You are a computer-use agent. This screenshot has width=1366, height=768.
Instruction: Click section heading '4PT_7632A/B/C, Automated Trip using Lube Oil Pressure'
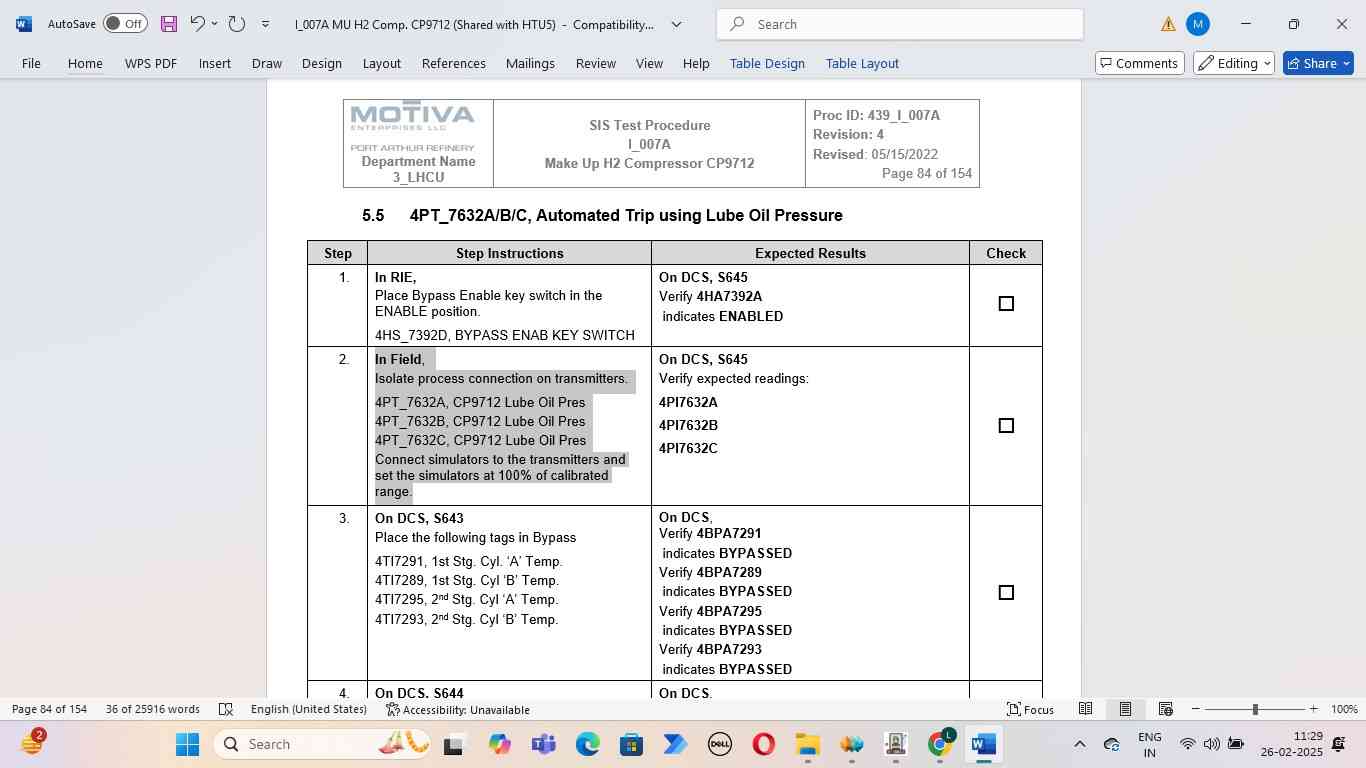coord(626,215)
